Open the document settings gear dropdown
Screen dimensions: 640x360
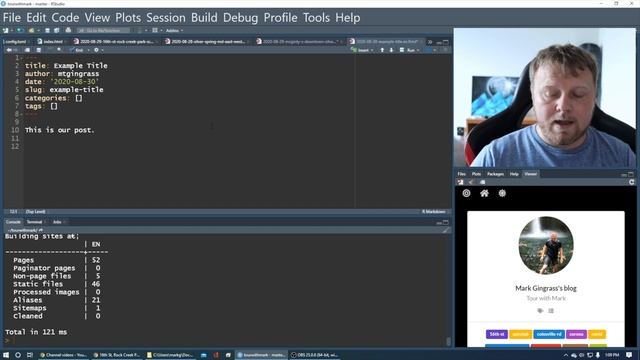click(98, 50)
